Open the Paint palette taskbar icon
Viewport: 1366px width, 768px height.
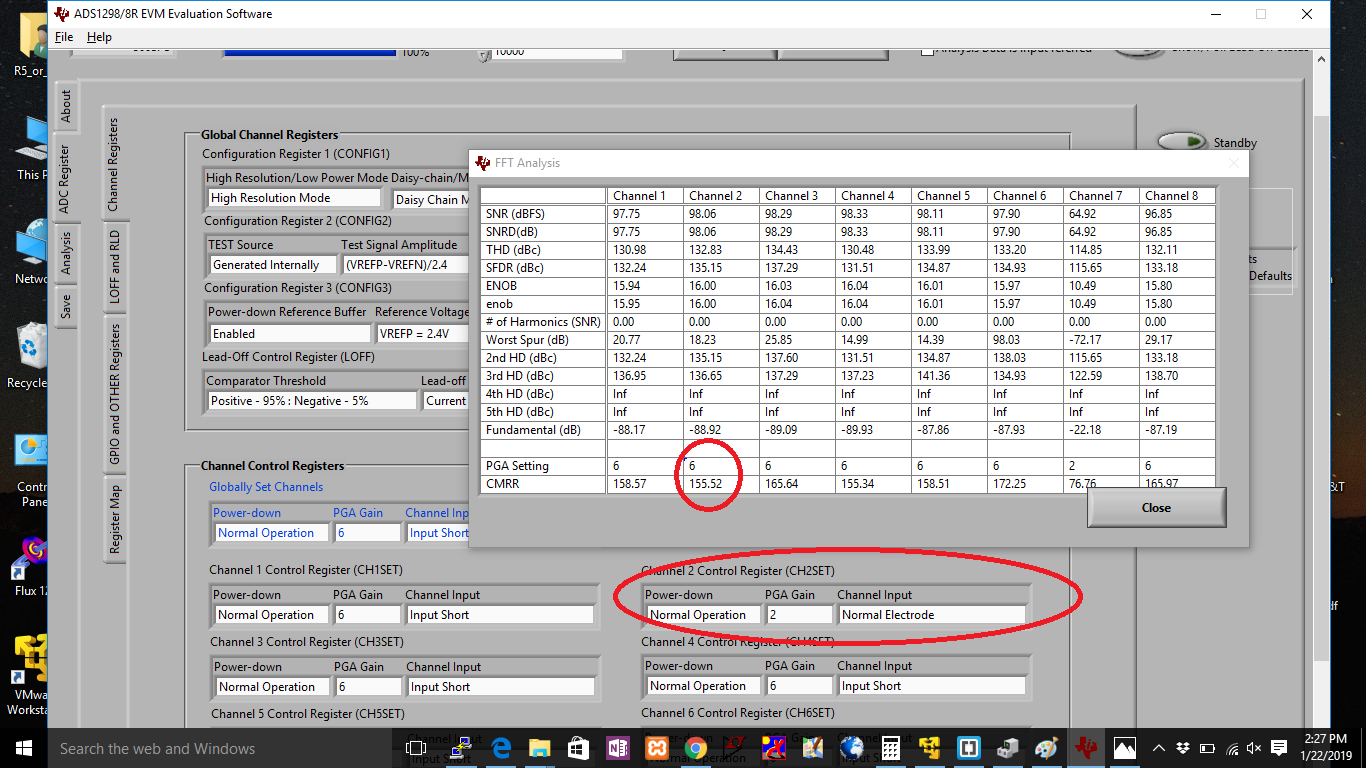(1045, 748)
